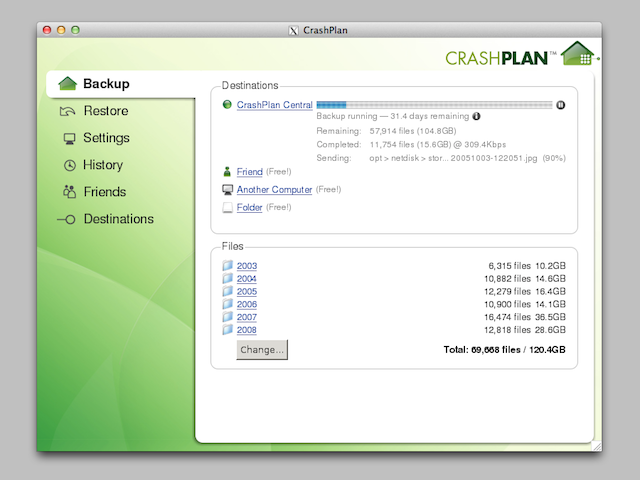Click the CrashPlan logo house icon
Image resolution: width=640 pixels, height=480 pixels.
(578, 53)
